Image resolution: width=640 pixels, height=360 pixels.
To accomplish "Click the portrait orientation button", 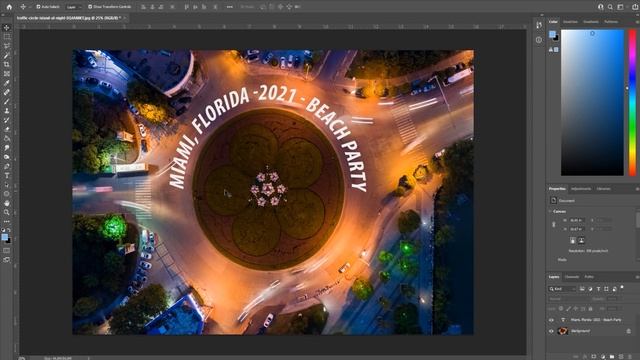I will click(573, 240).
